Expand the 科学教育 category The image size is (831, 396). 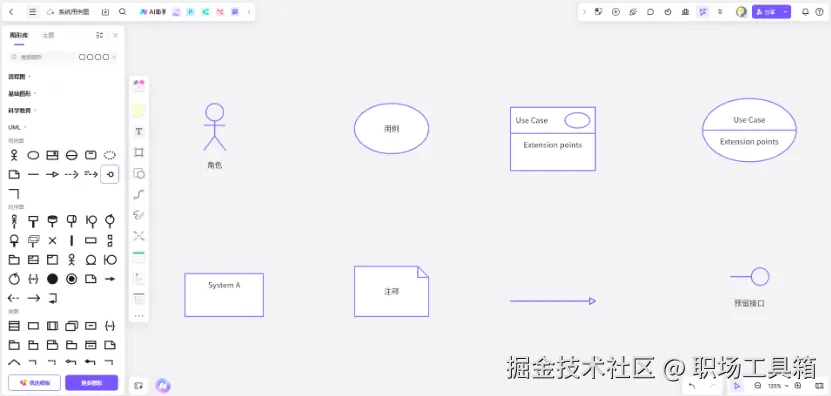[x=22, y=110]
